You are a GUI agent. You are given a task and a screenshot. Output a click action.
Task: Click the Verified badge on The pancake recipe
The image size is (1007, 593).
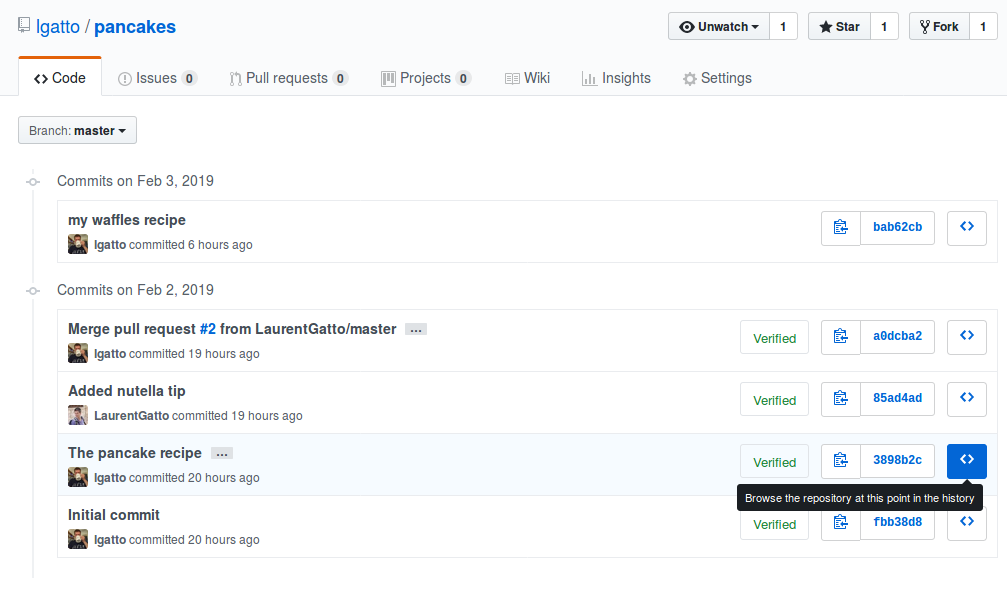[774, 461]
